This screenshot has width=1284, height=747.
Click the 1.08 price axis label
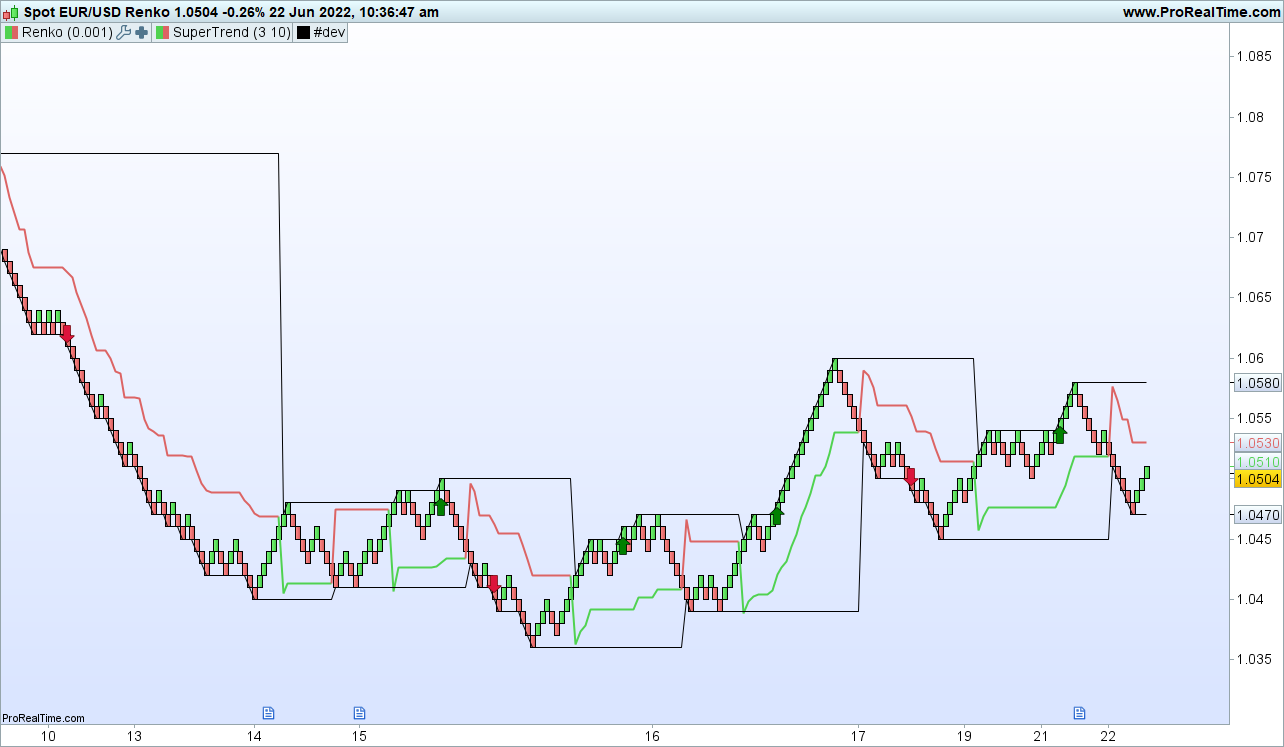tap(1252, 117)
